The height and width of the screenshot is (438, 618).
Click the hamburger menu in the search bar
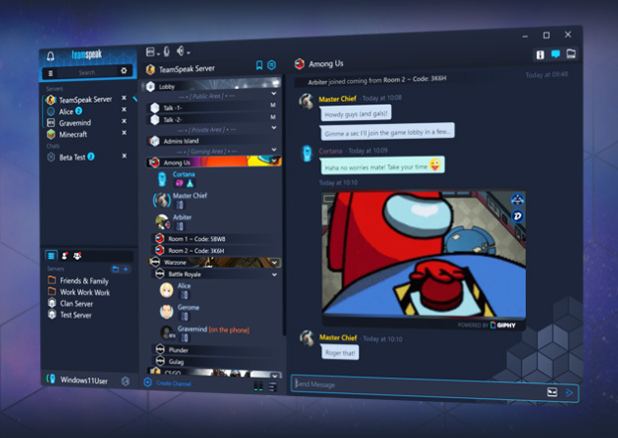click(50, 73)
